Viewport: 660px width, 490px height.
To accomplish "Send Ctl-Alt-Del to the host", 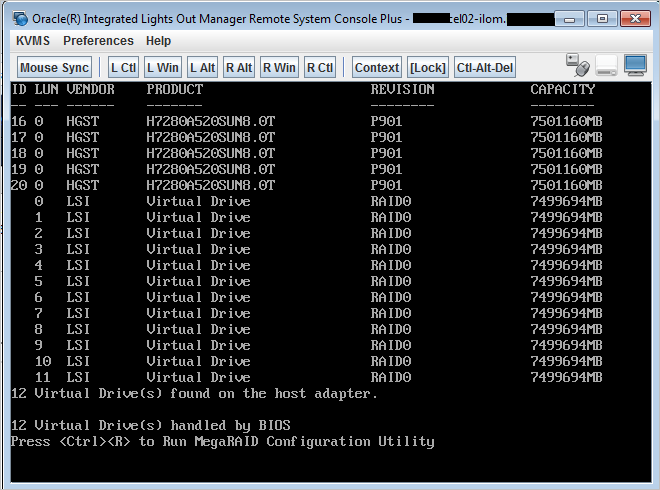I will [x=484, y=67].
